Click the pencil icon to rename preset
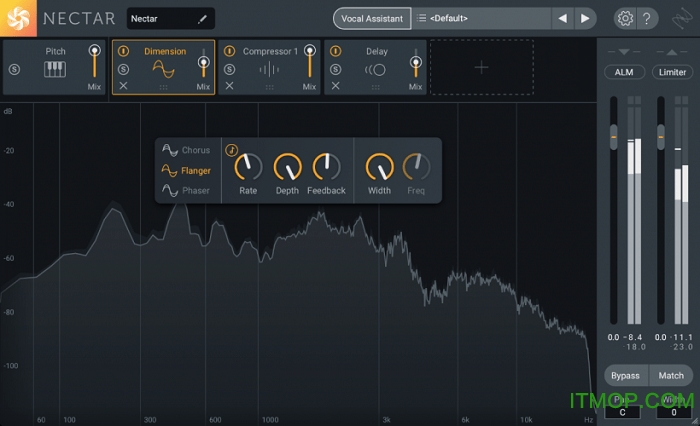The image size is (700, 426). pyautogui.click(x=202, y=18)
